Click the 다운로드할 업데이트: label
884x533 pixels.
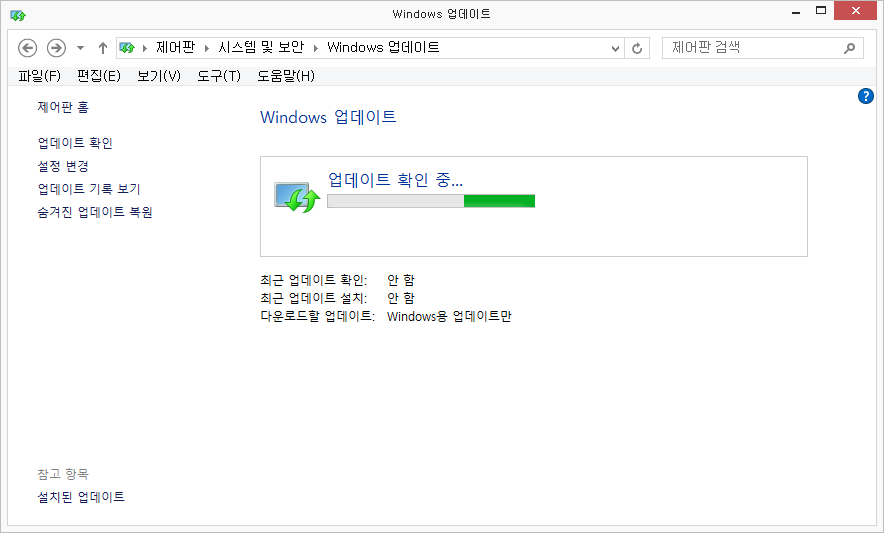[x=317, y=316]
